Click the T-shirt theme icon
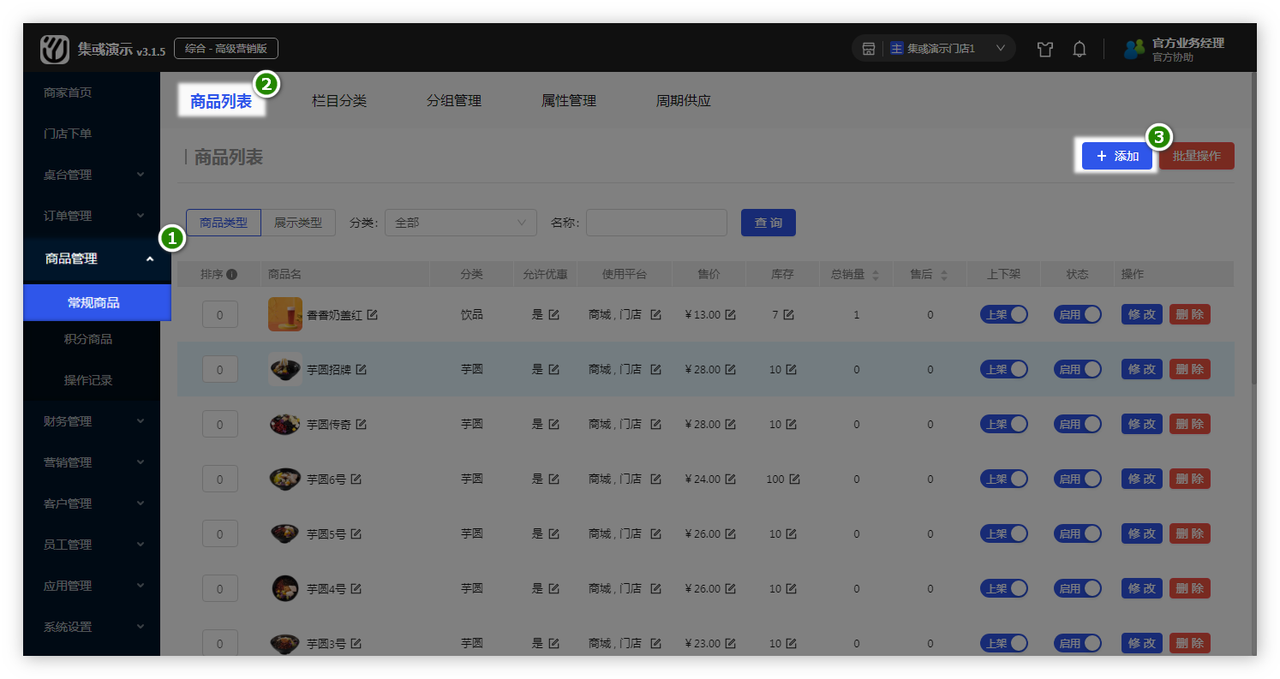 pyautogui.click(x=1045, y=49)
